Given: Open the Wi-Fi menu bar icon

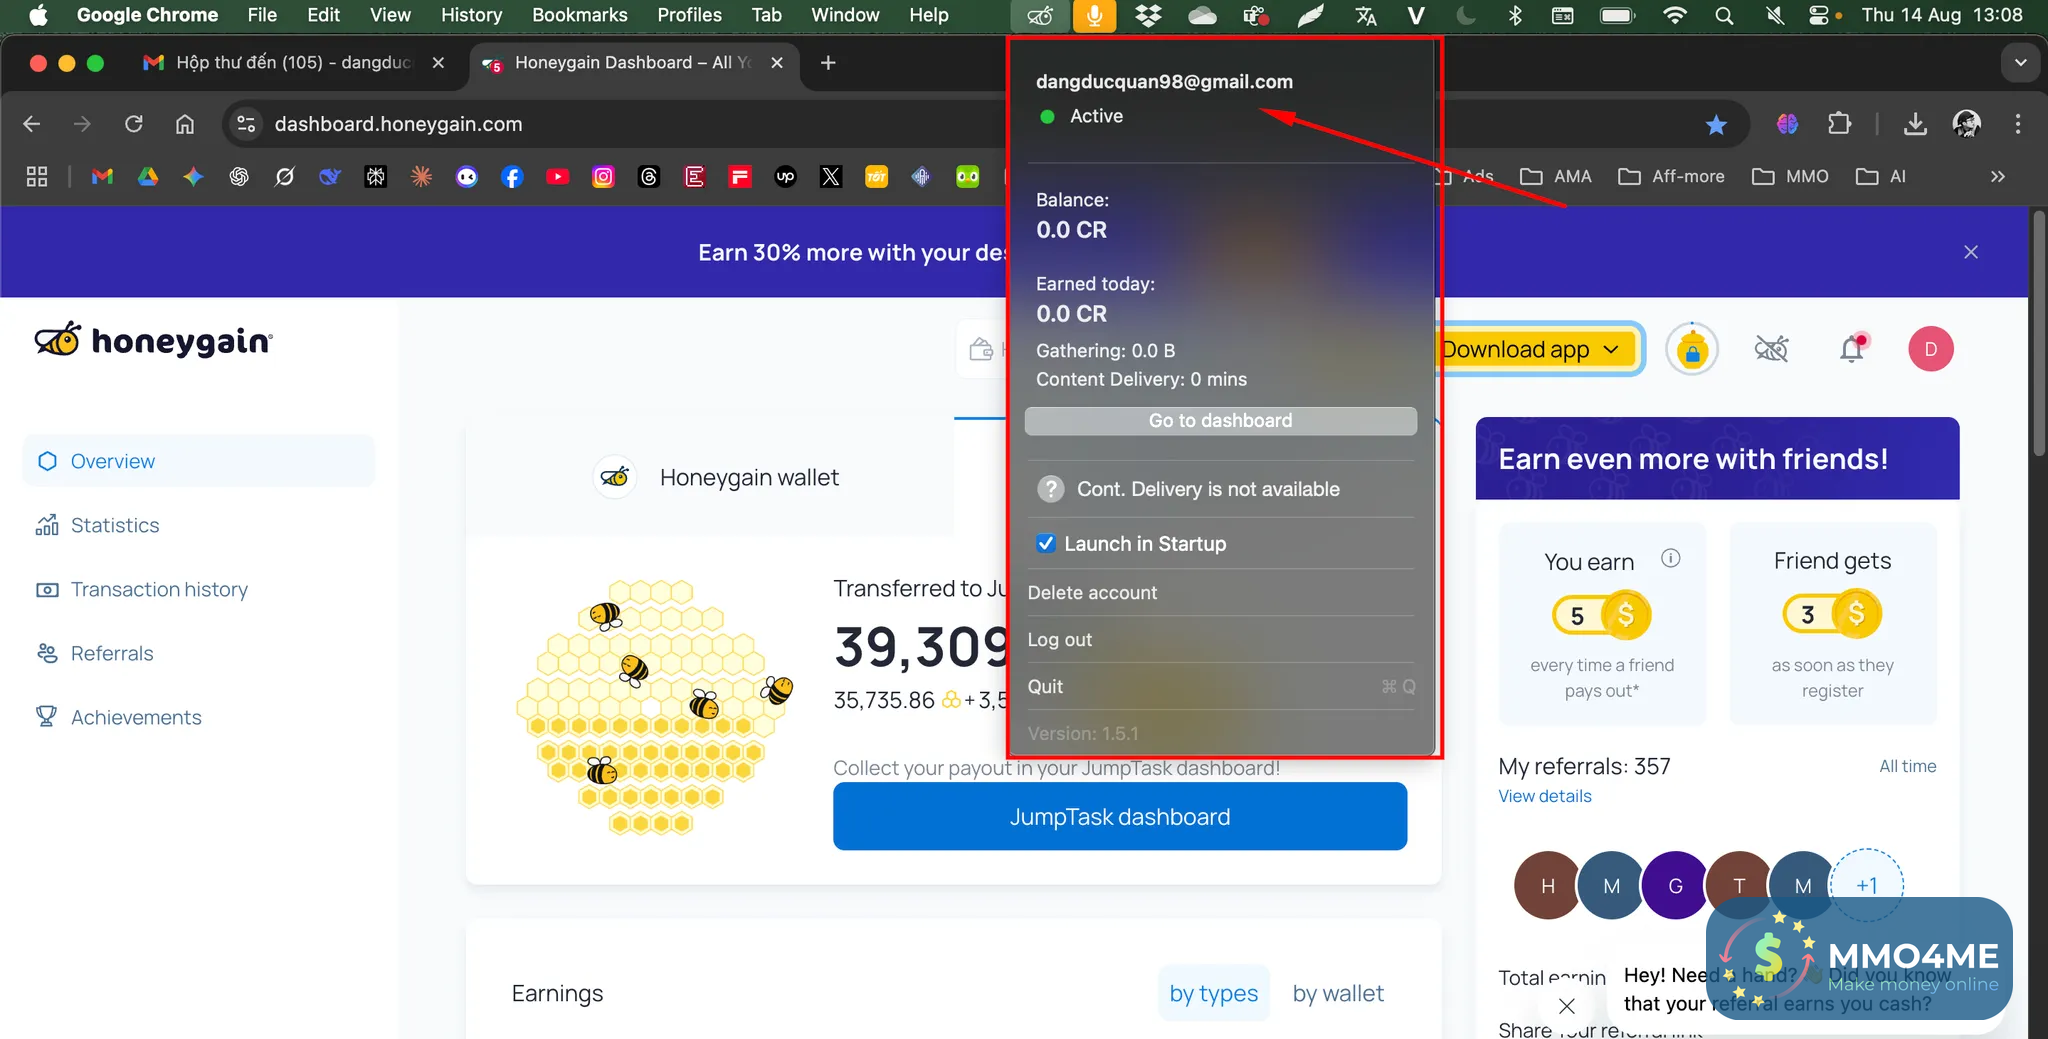Looking at the screenshot, I should [1674, 15].
